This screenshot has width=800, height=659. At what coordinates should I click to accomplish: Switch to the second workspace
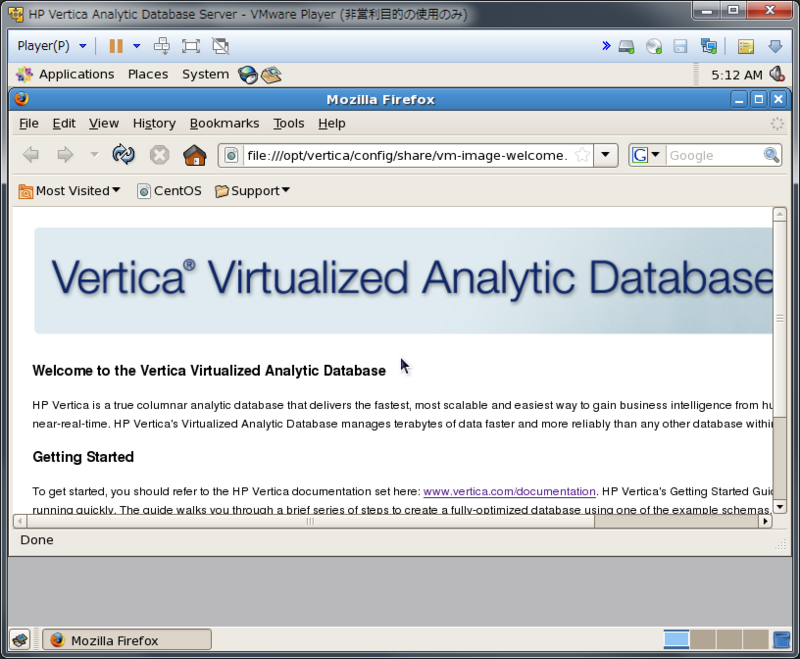click(703, 640)
